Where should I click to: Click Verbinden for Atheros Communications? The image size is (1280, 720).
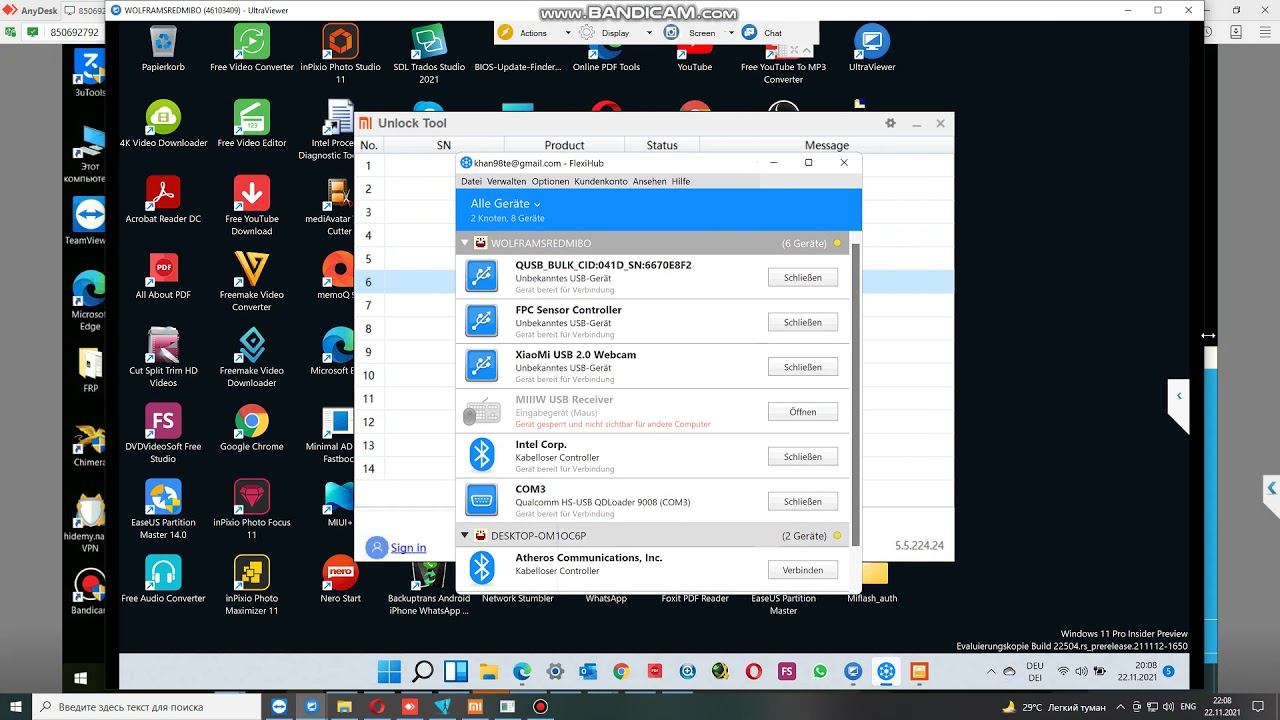click(x=803, y=570)
